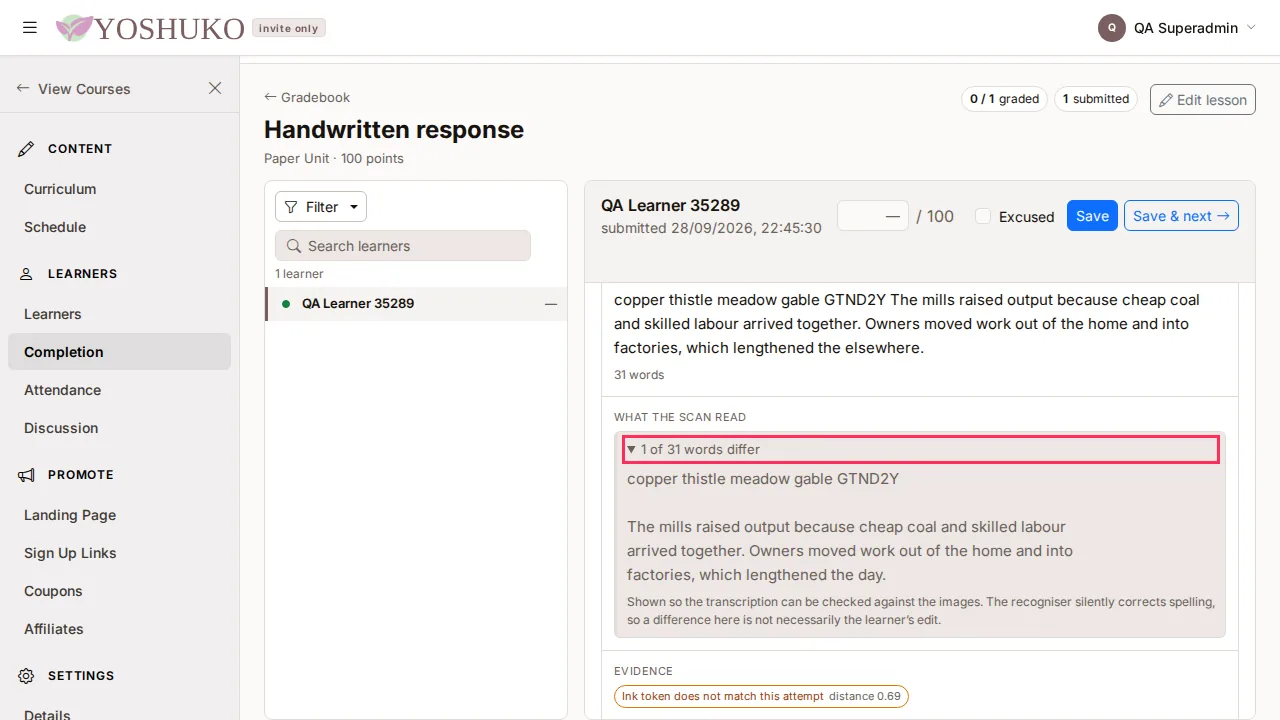Screen dimensions: 1280x720
Task: Open the Filter dropdown
Action: [321, 207]
